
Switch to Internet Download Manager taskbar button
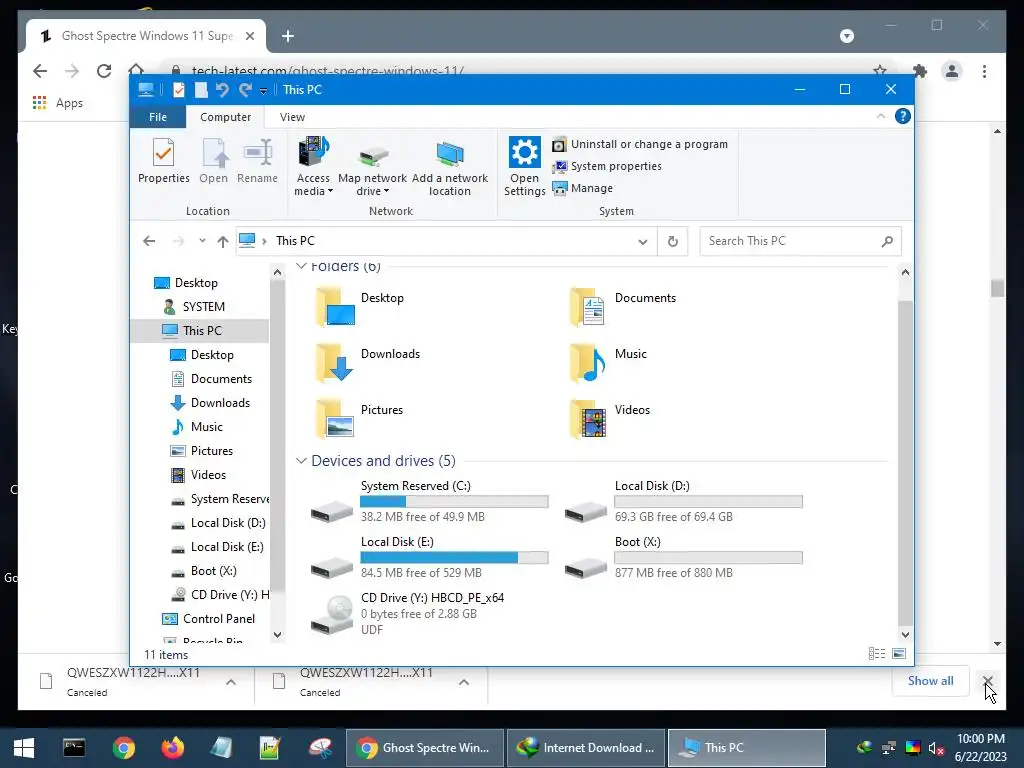586,748
